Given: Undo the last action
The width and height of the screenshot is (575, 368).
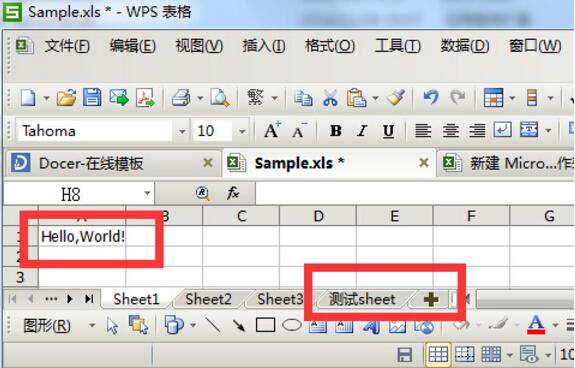Looking at the screenshot, I should (431, 97).
